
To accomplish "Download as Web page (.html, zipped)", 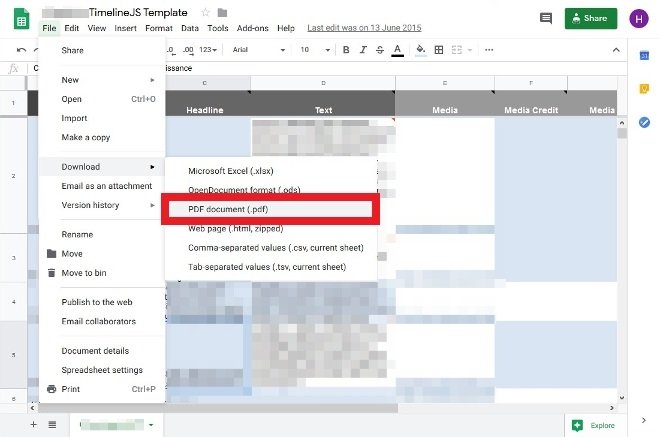I will (271, 229).
